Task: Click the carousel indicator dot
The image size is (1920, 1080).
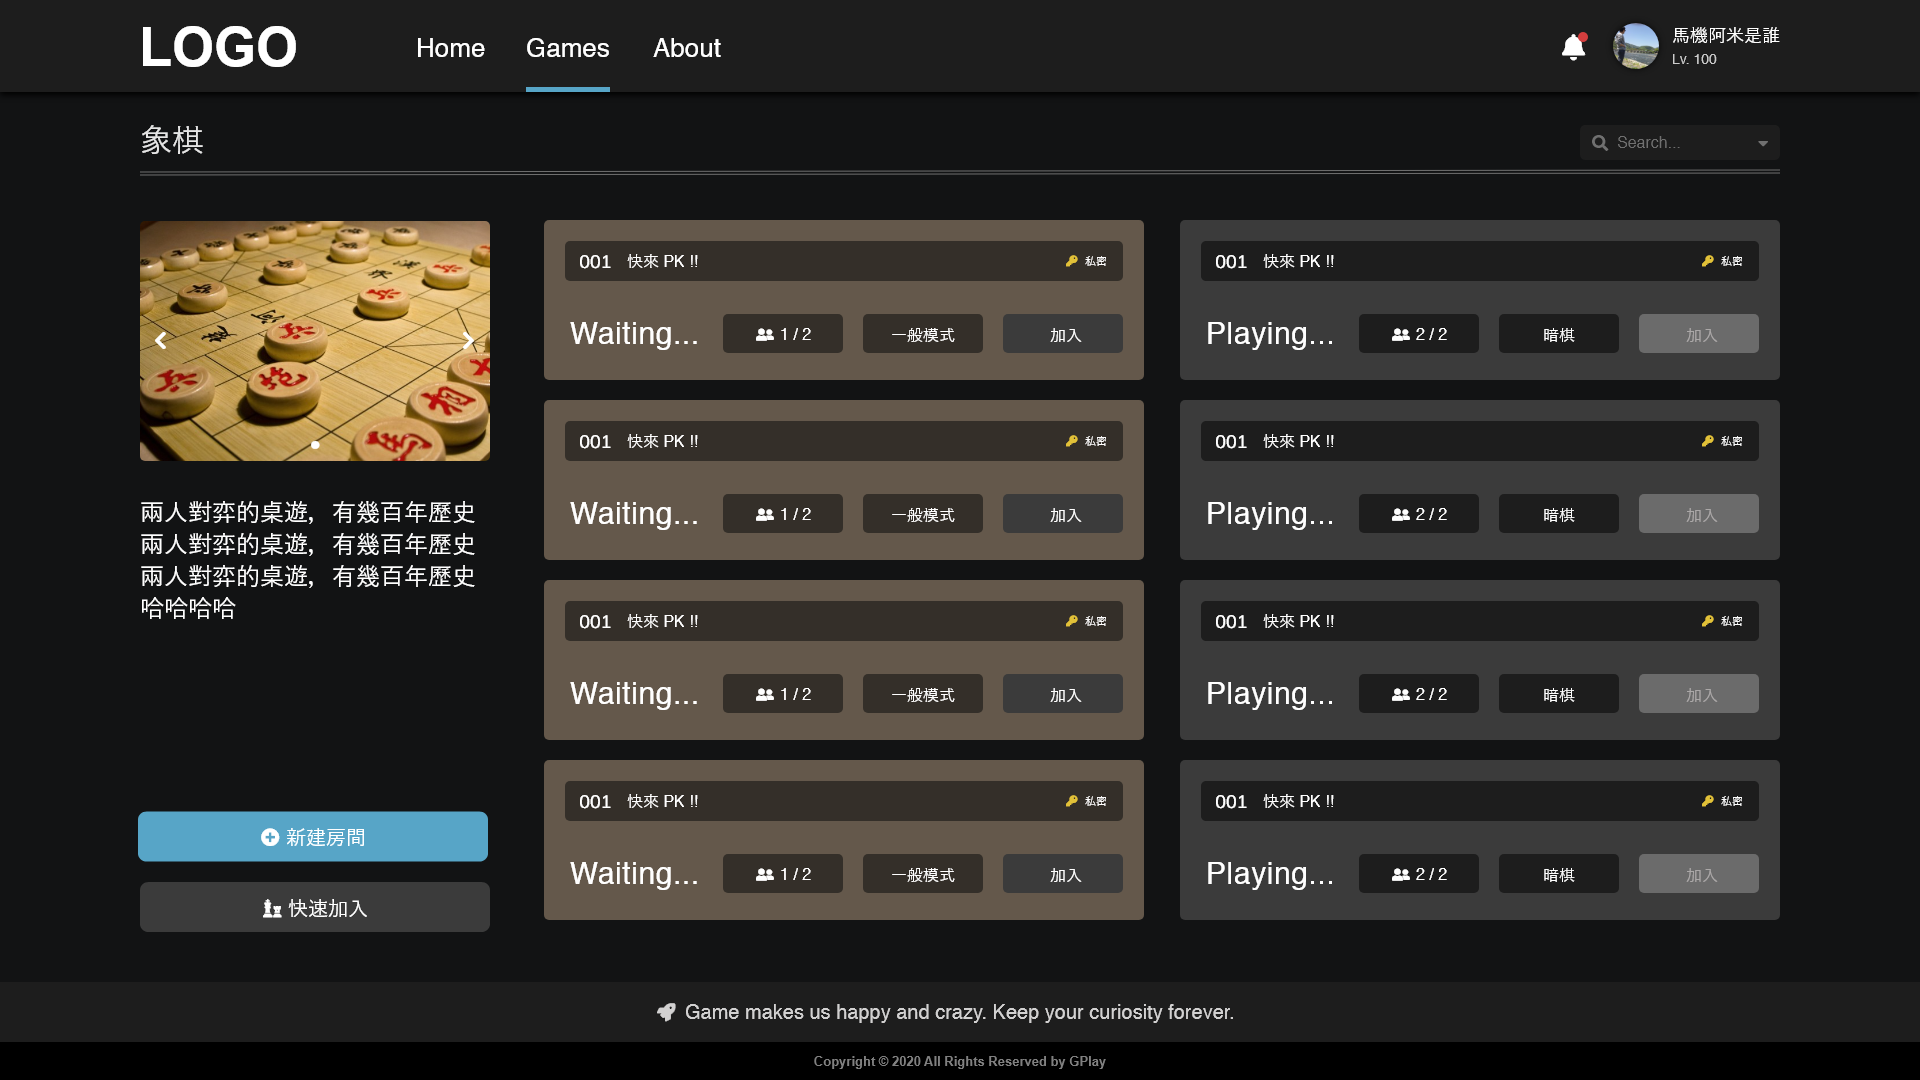Action: [315, 445]
